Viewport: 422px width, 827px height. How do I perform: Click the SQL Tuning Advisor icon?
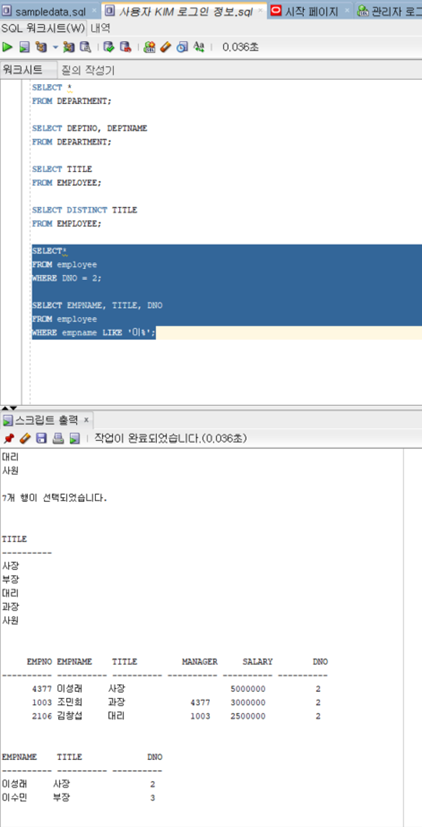tap(84, 47)
